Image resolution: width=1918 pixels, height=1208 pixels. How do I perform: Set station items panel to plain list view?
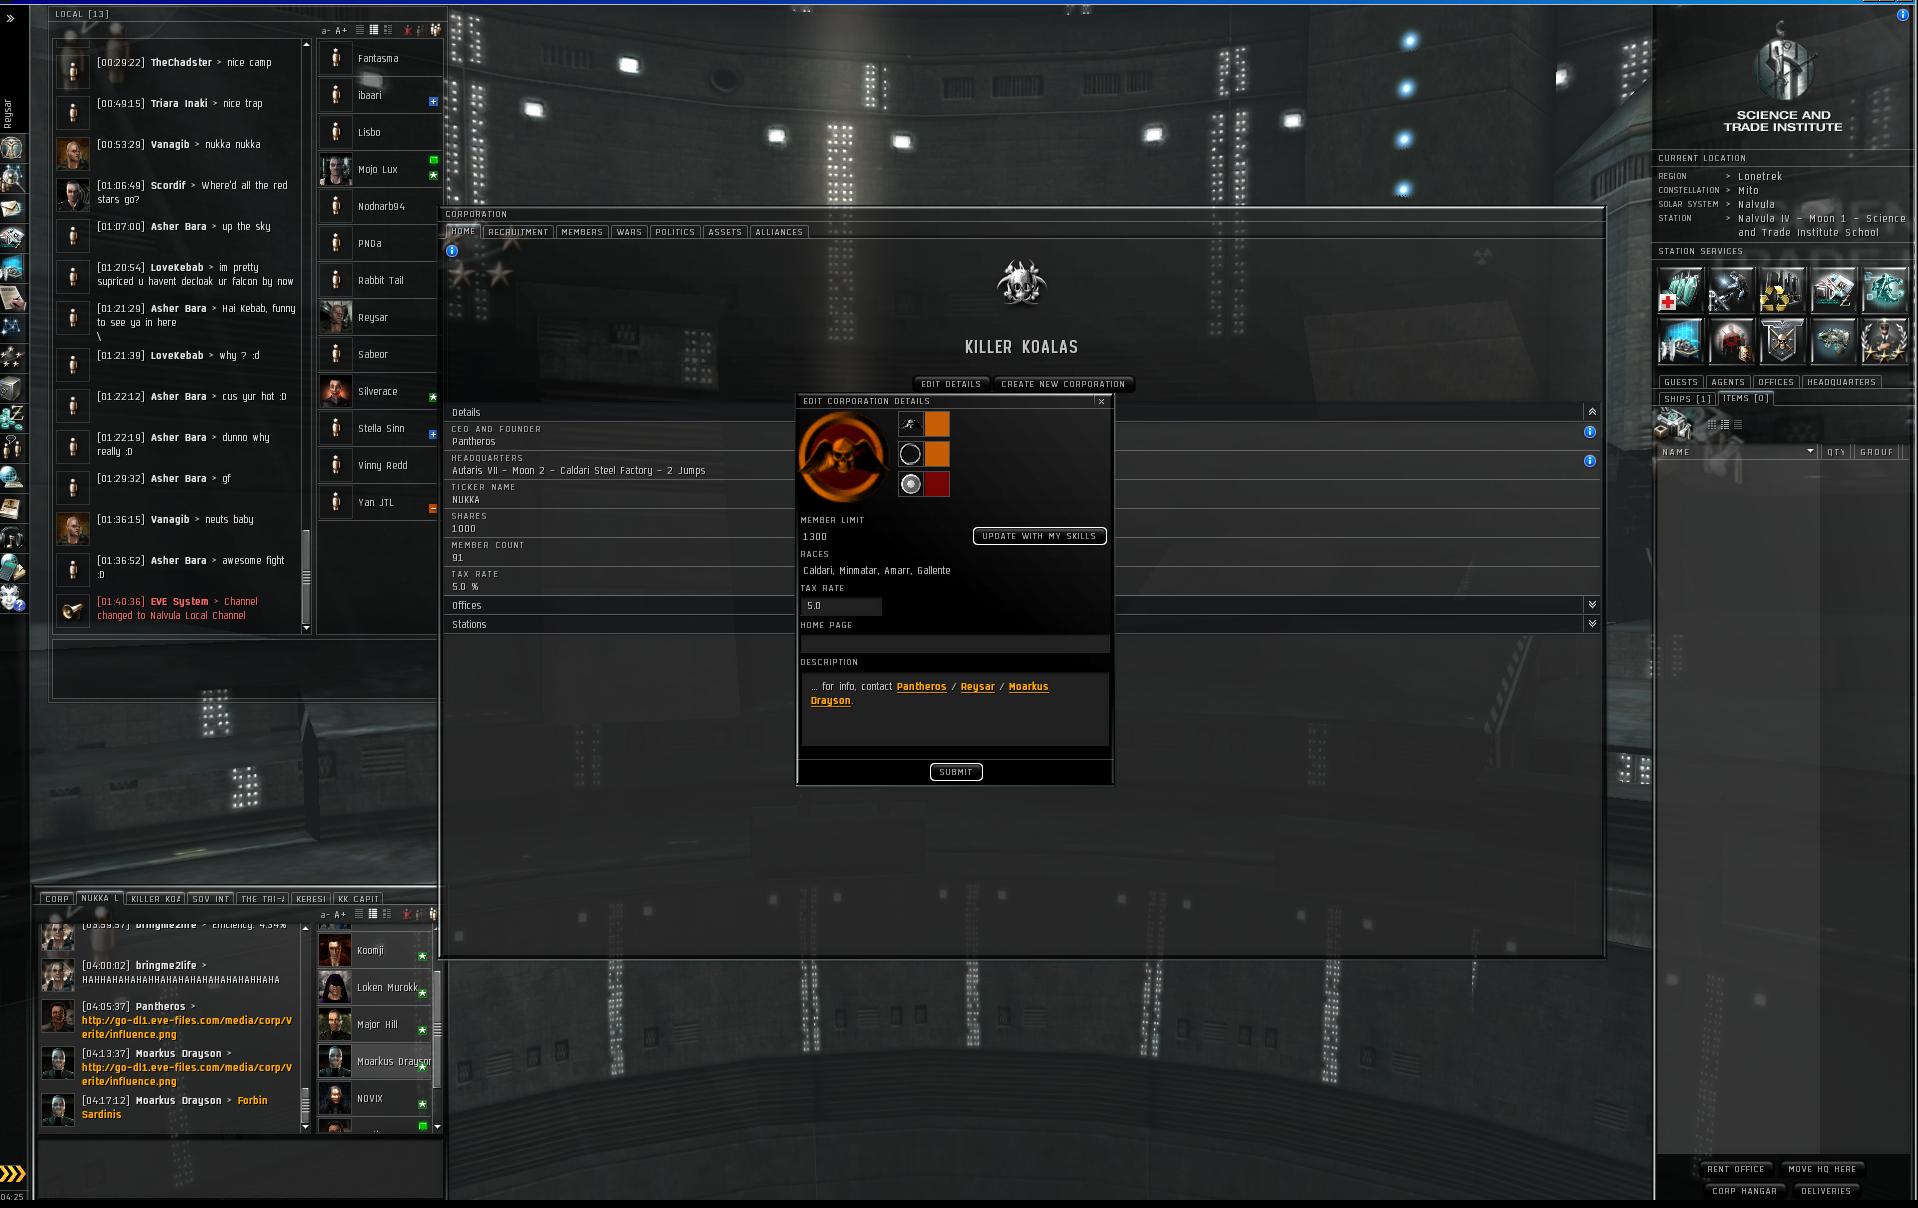coord(1738,425)
